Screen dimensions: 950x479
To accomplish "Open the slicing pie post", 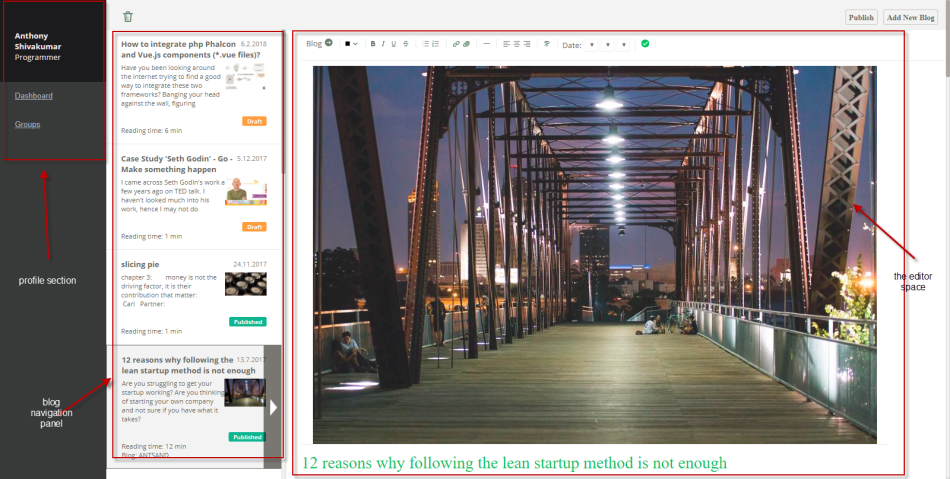I will pyautogui.click(x=196, y=297).
